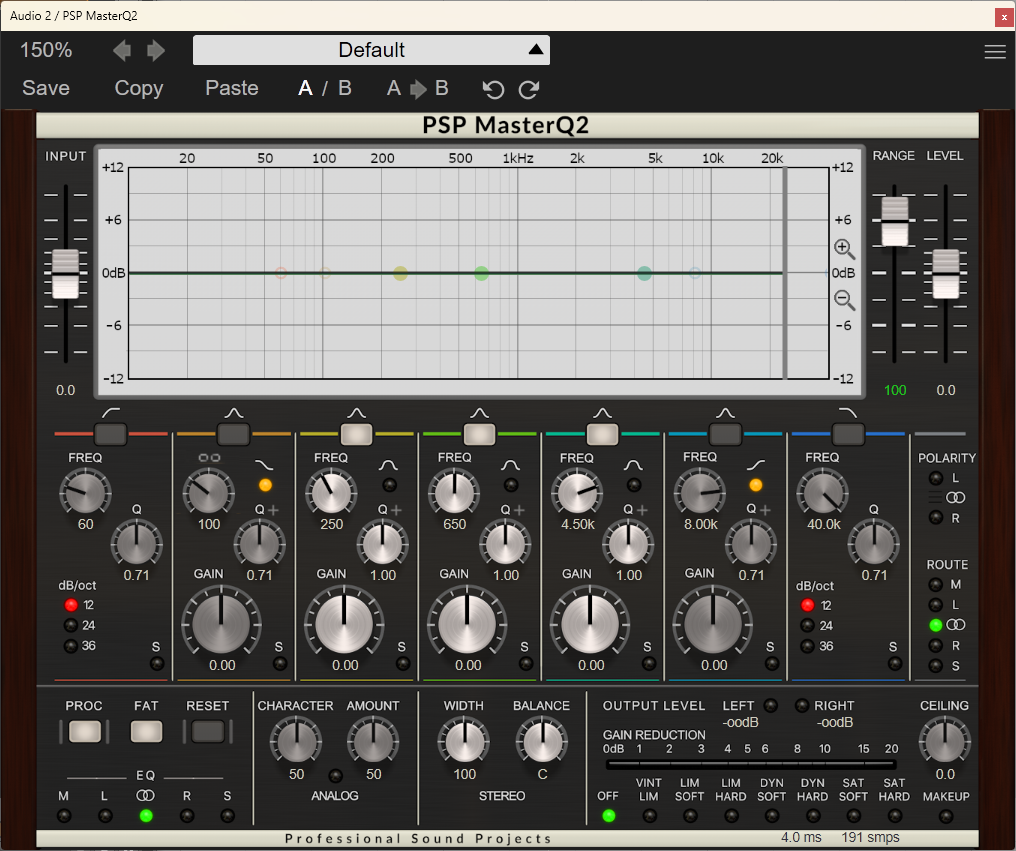The height and width of the screenshot is (851, 1016).
Task: Solo the 4.50k band
Action: [x=649, y=664]
